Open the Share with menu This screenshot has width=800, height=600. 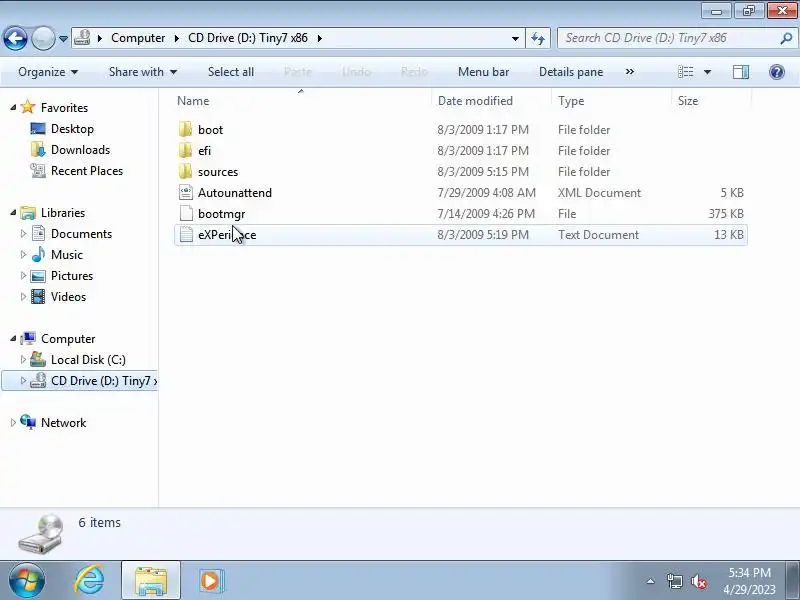pos(143,72)
